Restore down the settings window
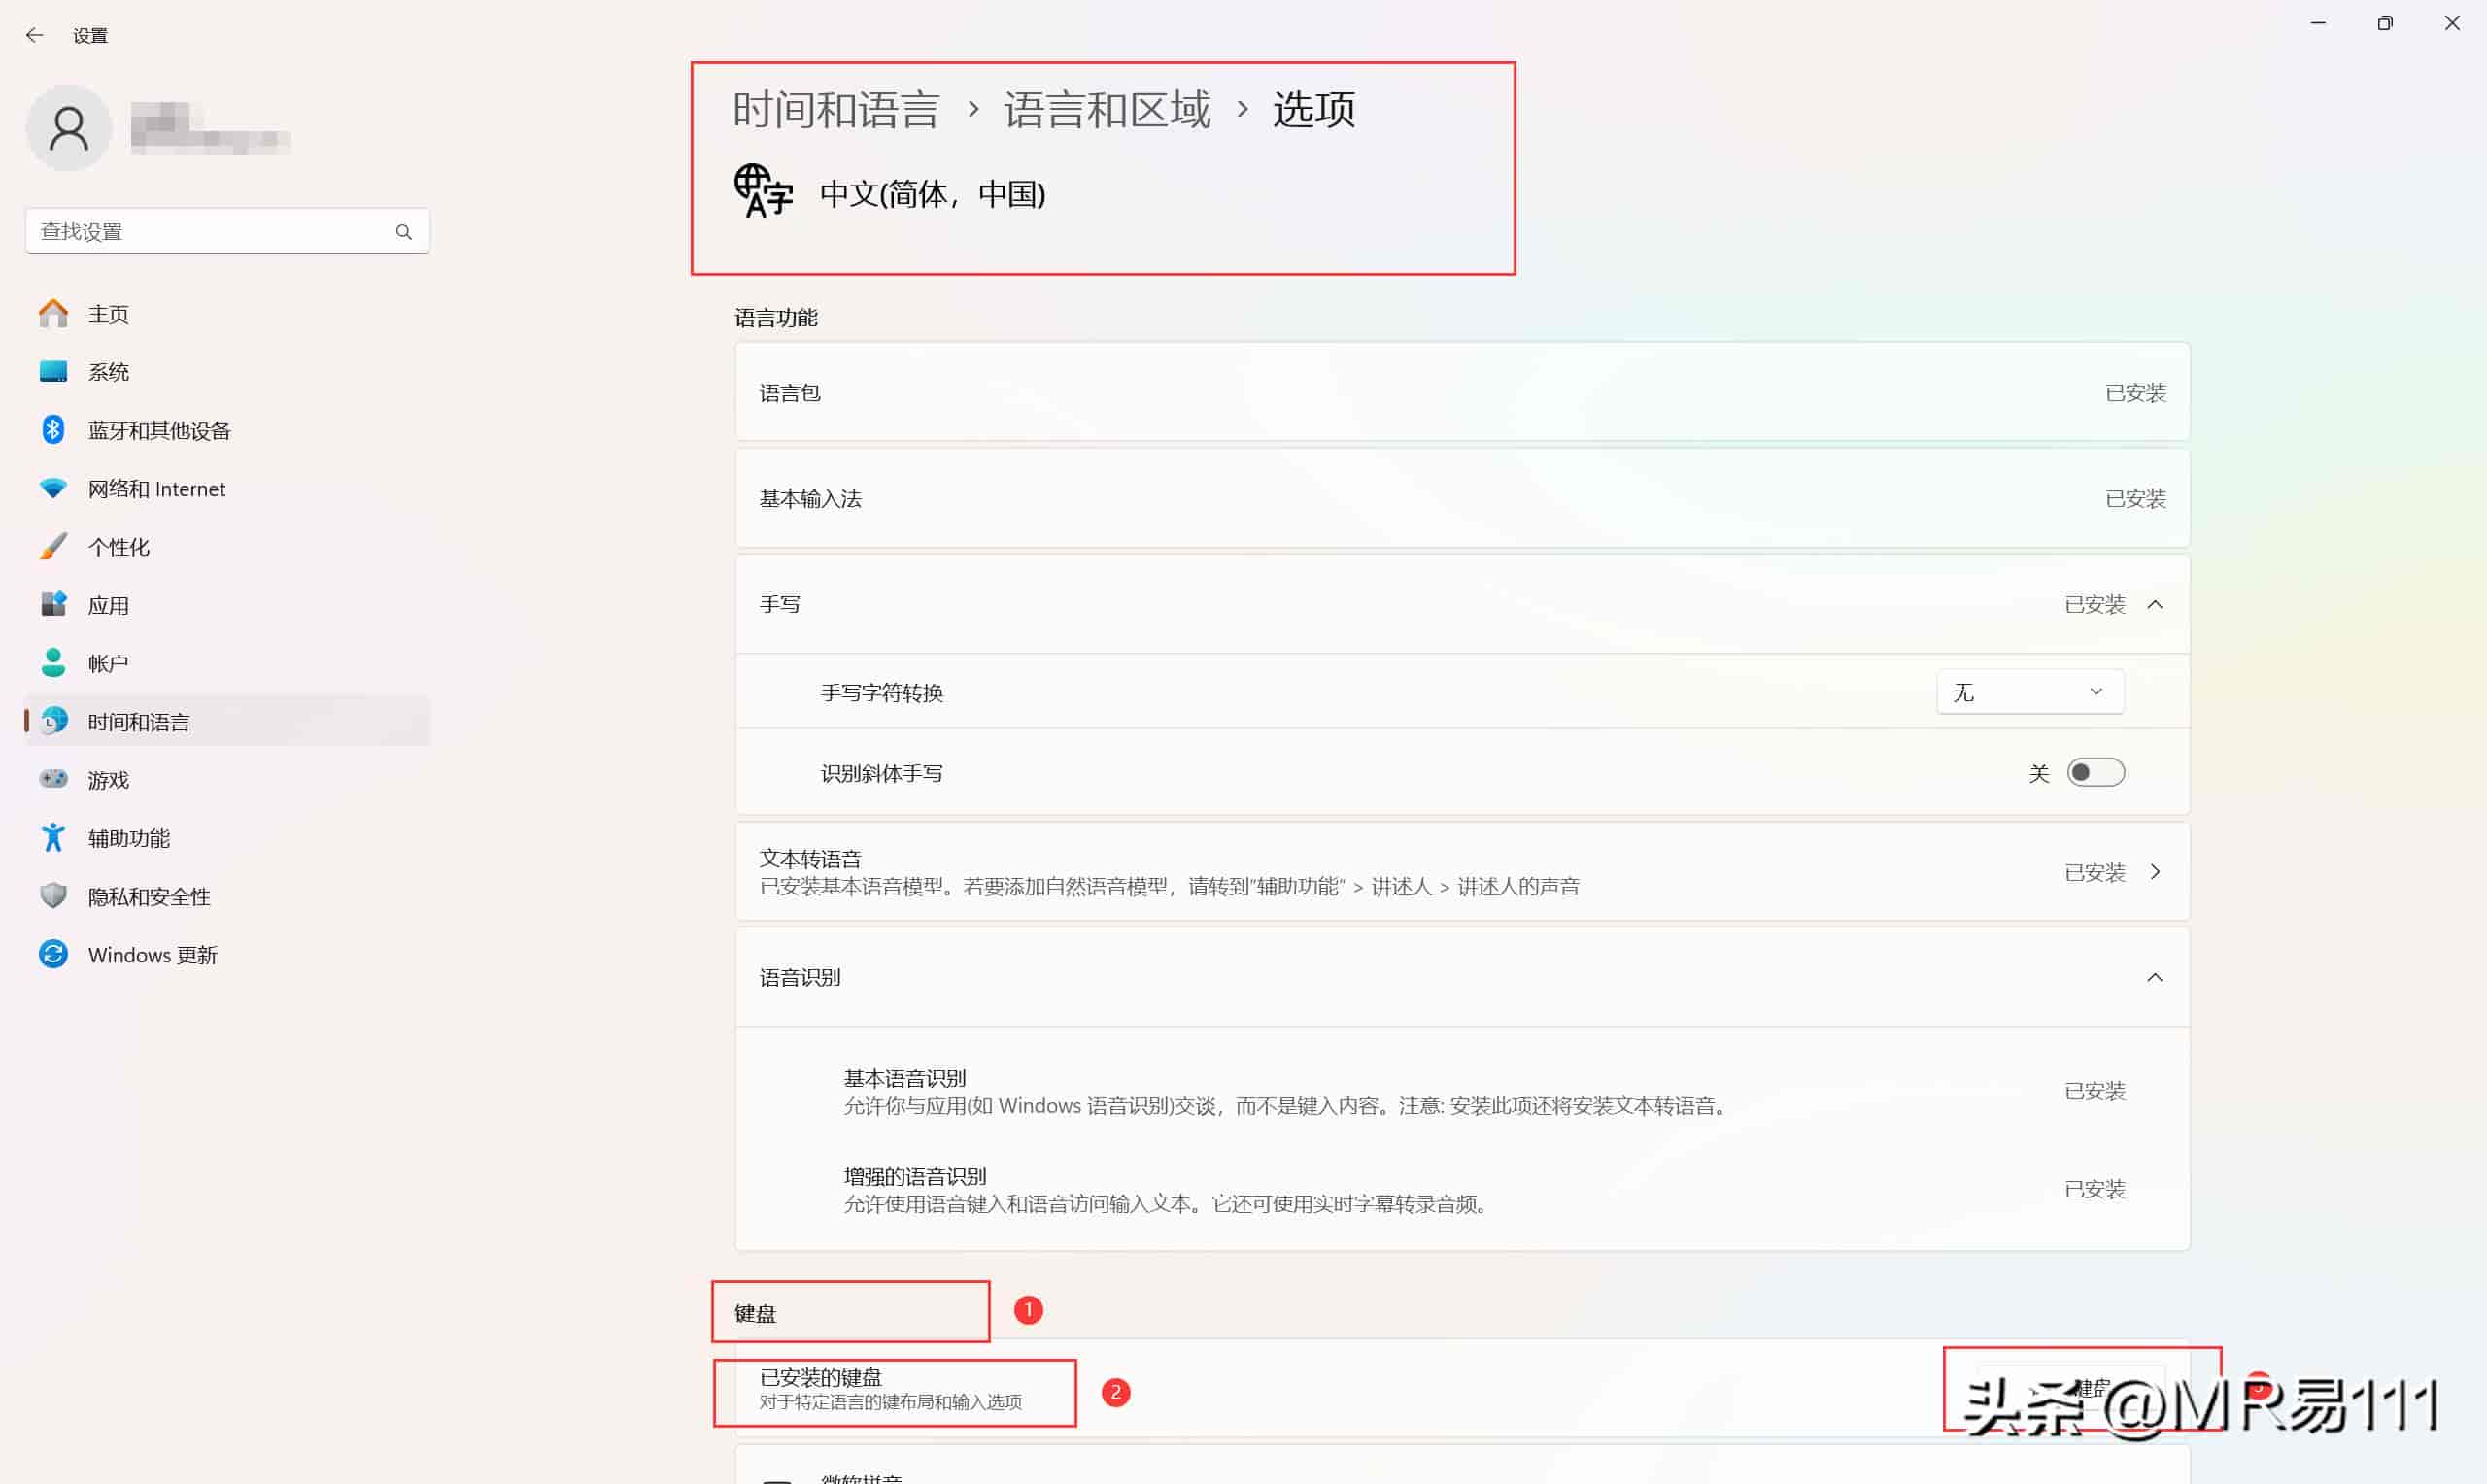The width and height of the screenshot is (2487, 1484). click(2385, 23)
